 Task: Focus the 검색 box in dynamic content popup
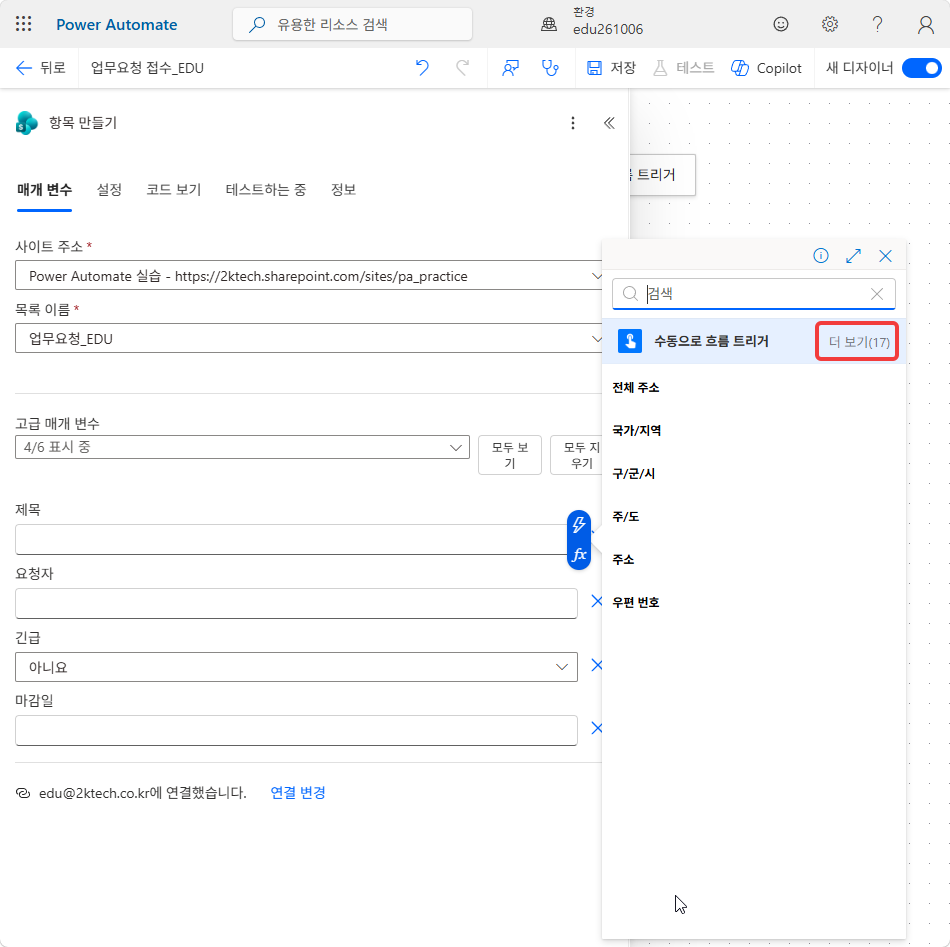tap(753, 294)
